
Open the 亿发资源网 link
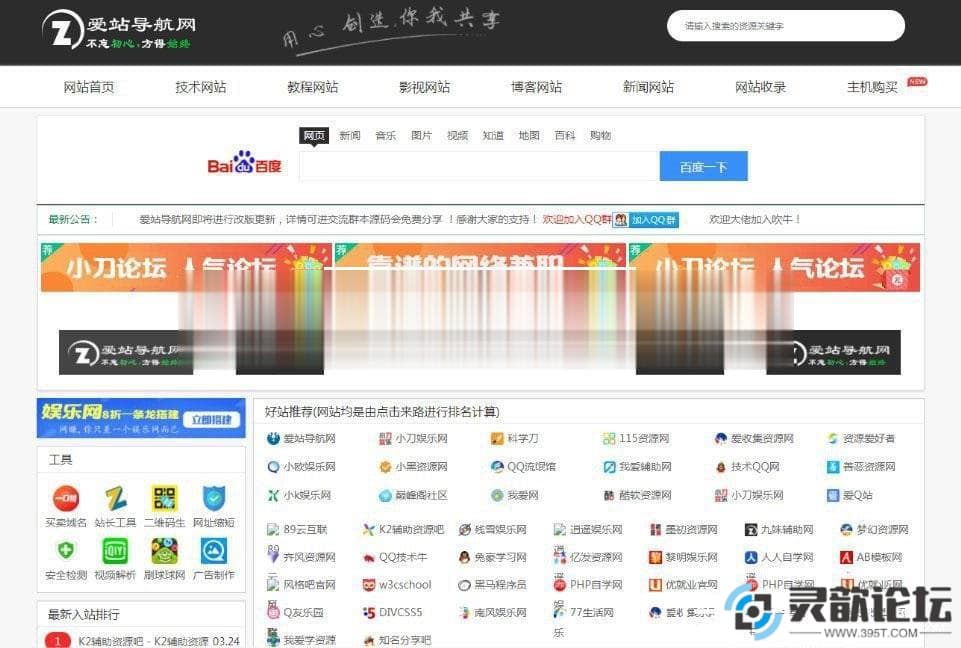596,557
